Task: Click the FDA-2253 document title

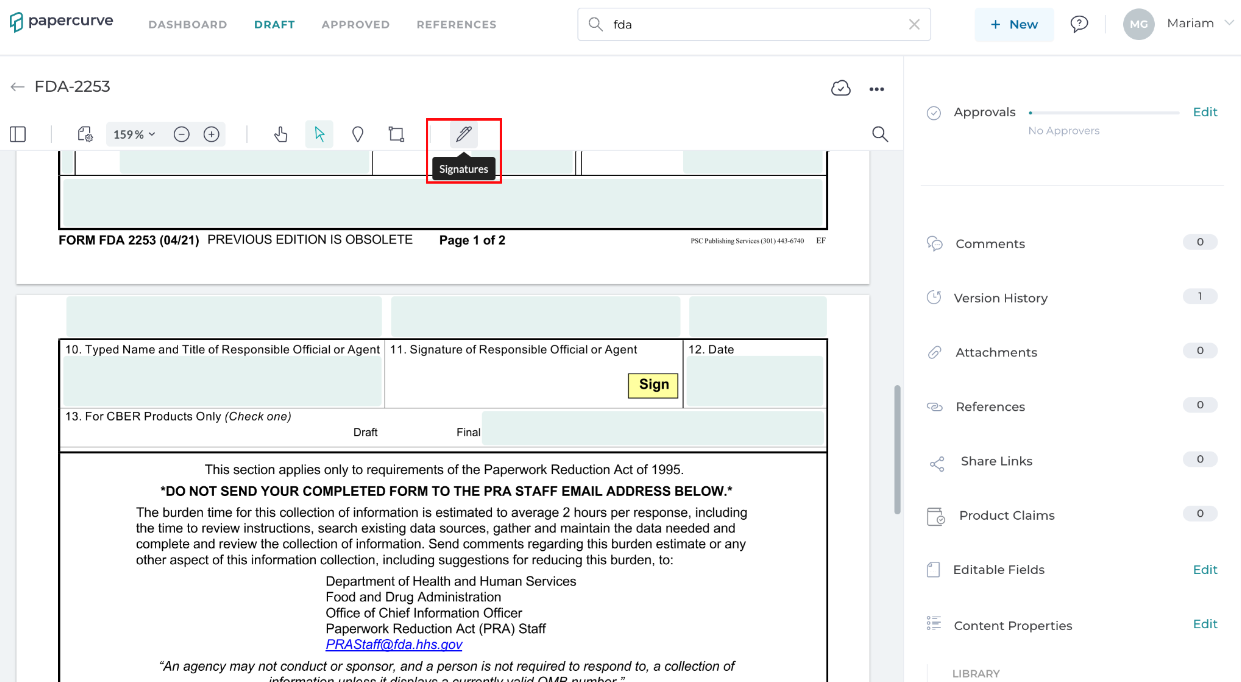Action: 72,87
